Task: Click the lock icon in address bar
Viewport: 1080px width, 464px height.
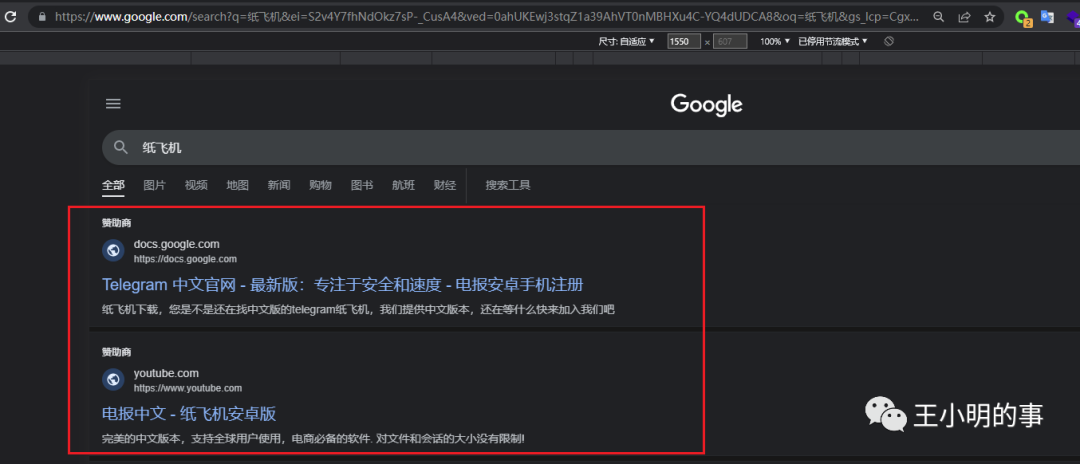Action: (43, 17)
